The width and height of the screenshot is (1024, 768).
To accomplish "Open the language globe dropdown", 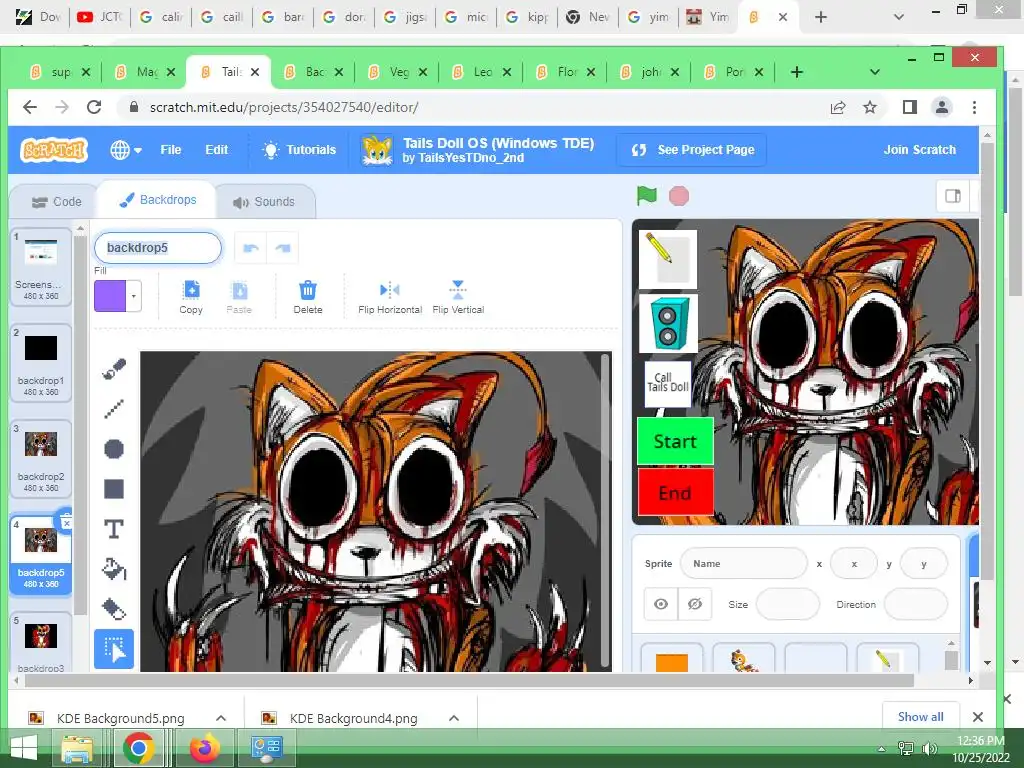I will (125, 150).
